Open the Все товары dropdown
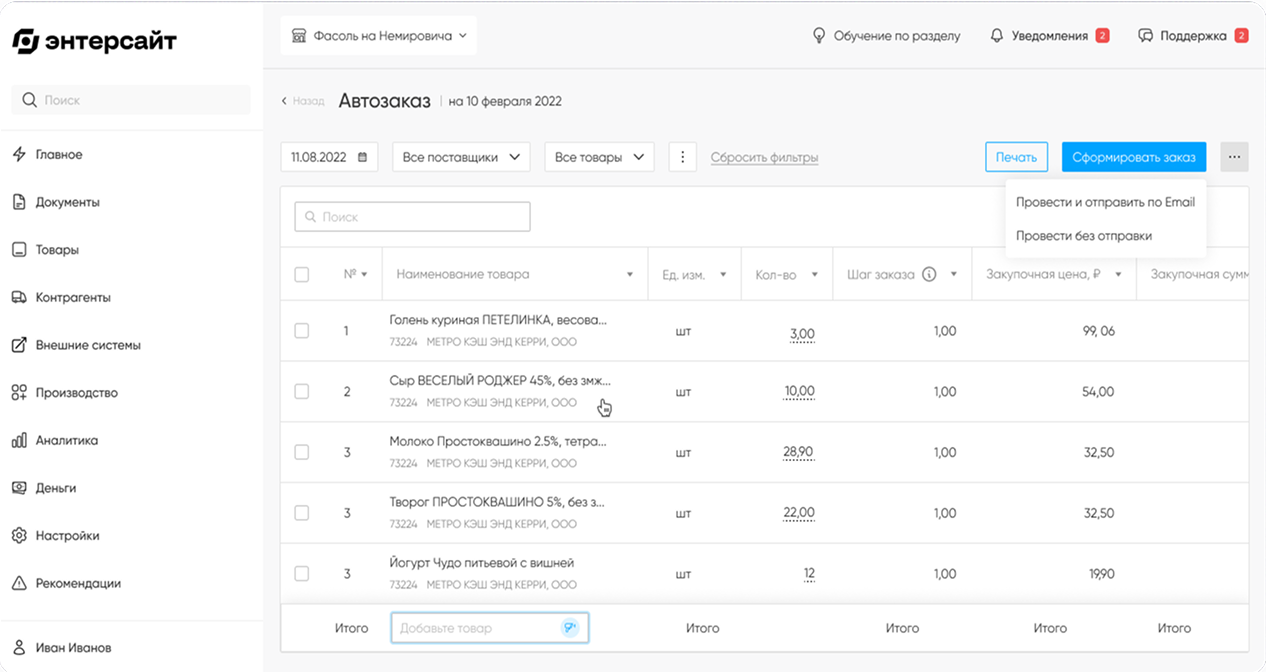 tap(598, 157)
